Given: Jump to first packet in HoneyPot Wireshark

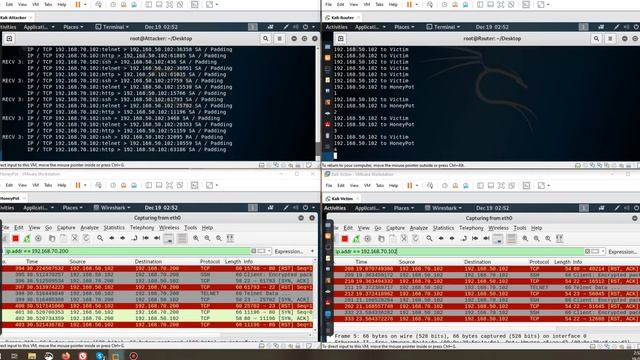Looking at the screenshot, I should pos(146,238).
